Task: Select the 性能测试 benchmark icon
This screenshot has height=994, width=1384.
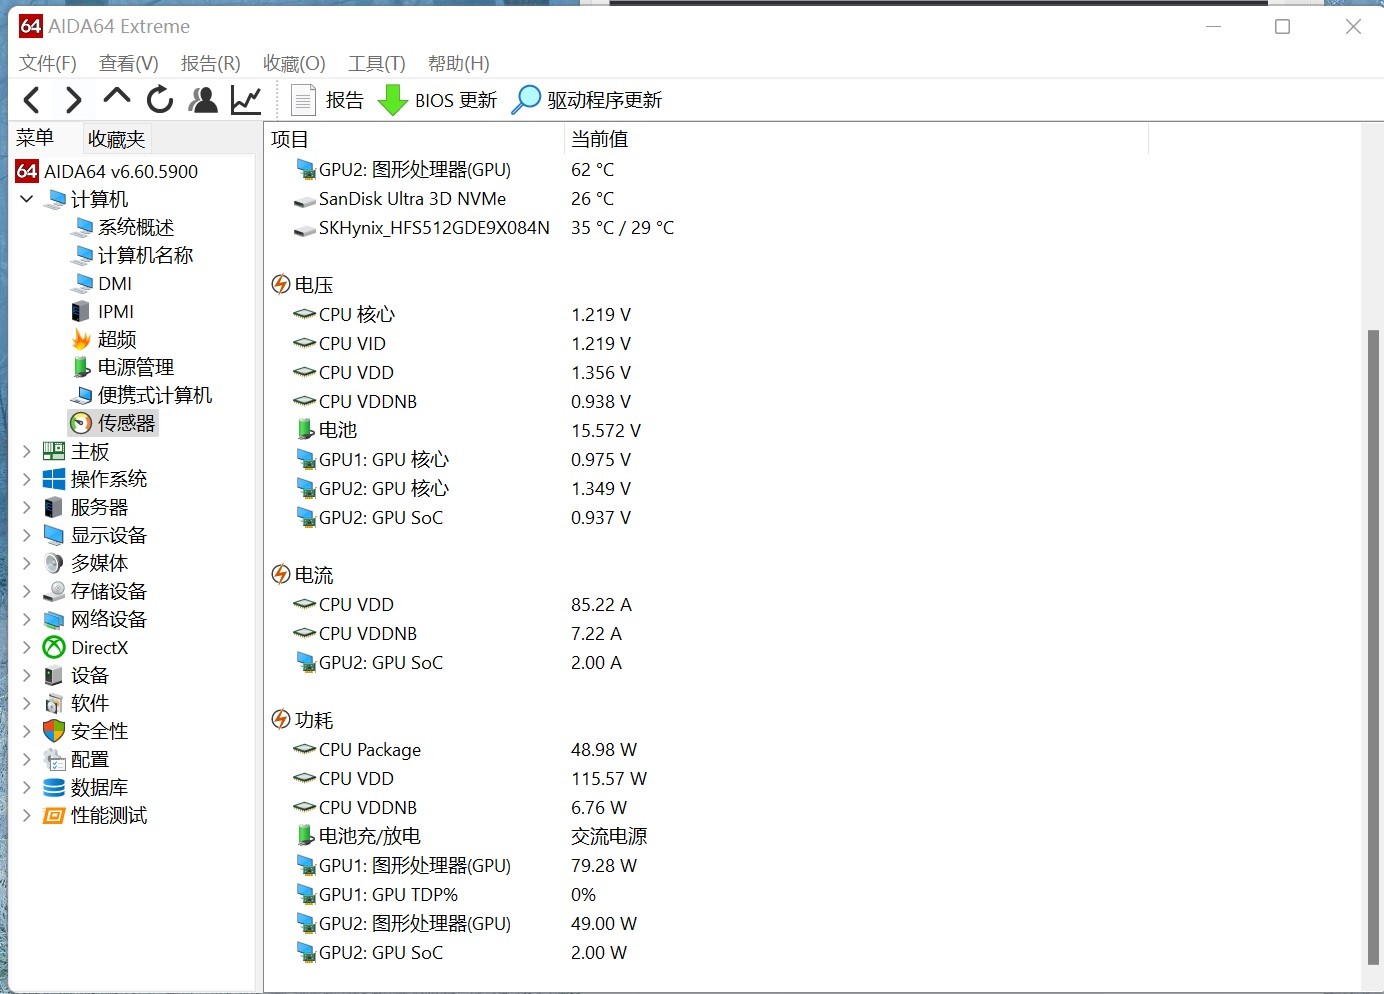Action: (x=54, y=815)
